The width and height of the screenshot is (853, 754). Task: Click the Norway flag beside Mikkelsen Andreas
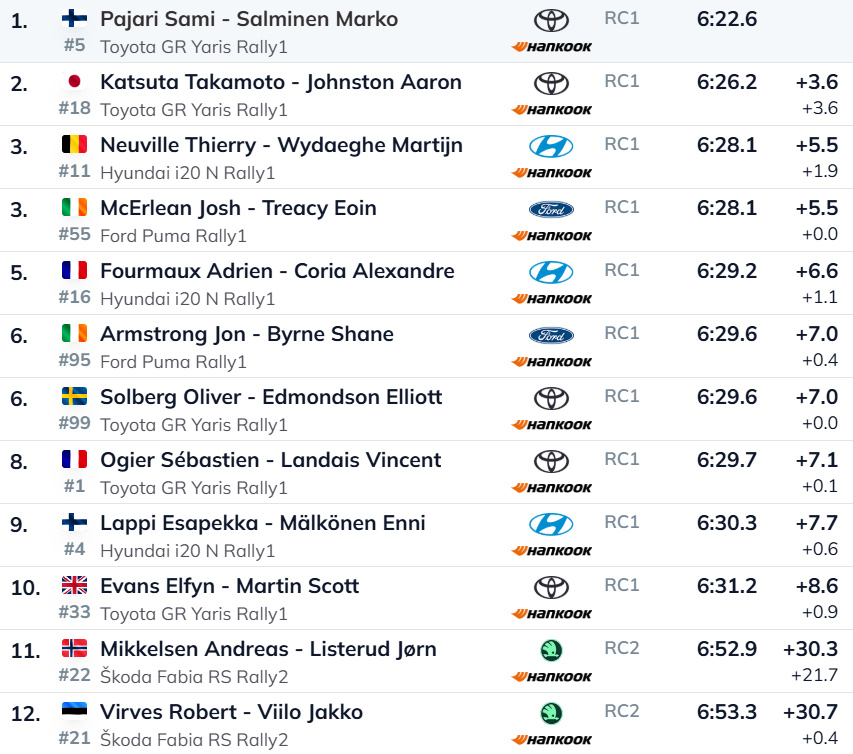(74, 649)
